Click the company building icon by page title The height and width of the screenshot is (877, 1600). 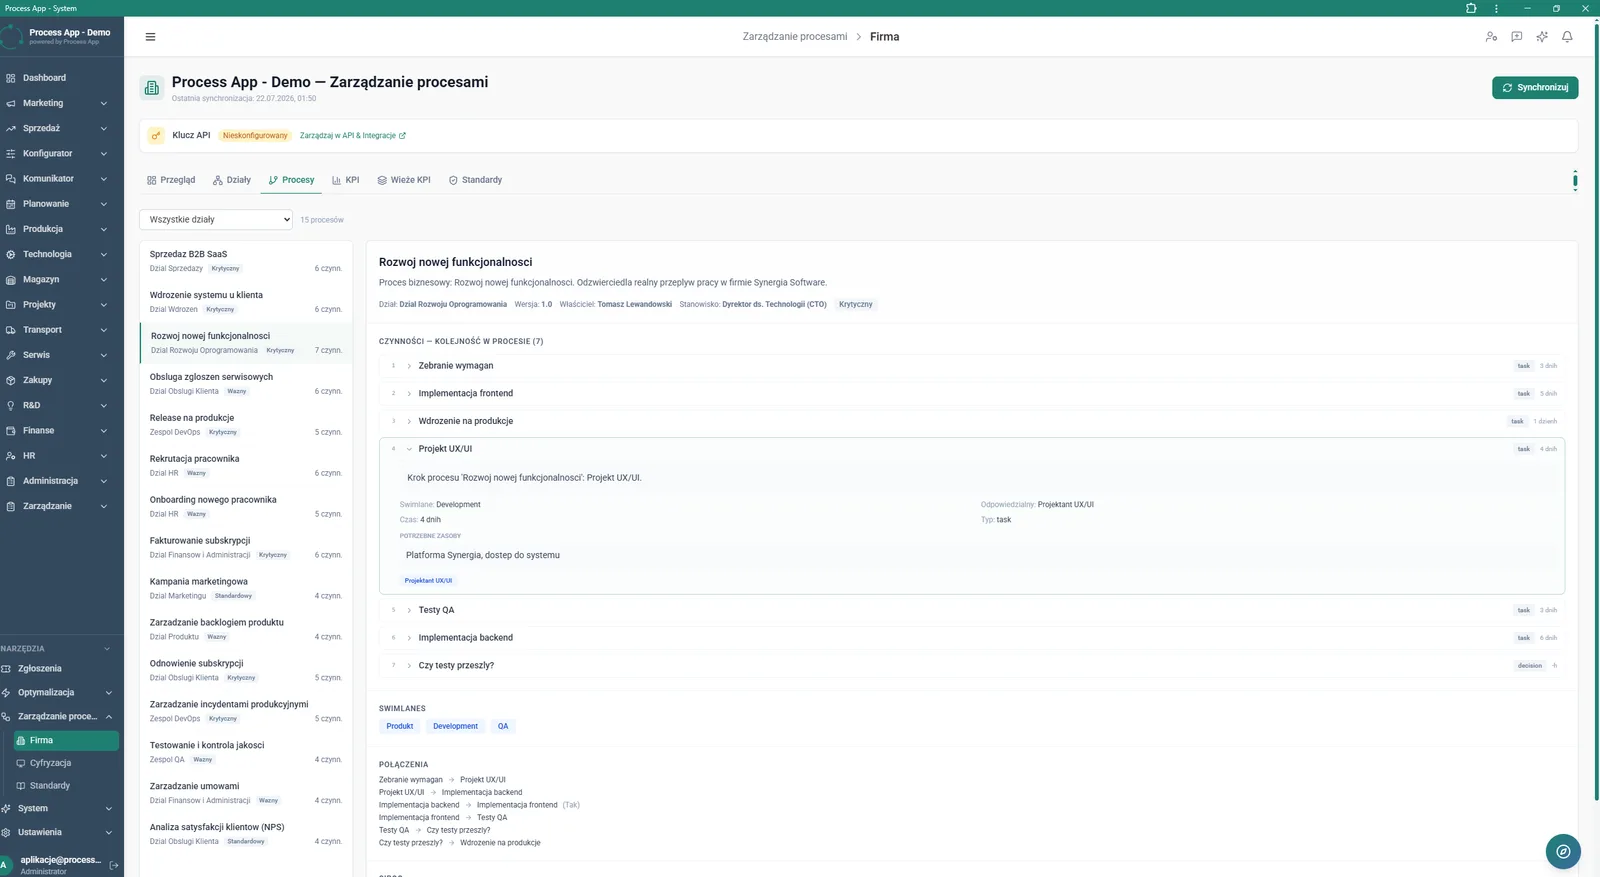pyautogui.click(x=152, y=88)
